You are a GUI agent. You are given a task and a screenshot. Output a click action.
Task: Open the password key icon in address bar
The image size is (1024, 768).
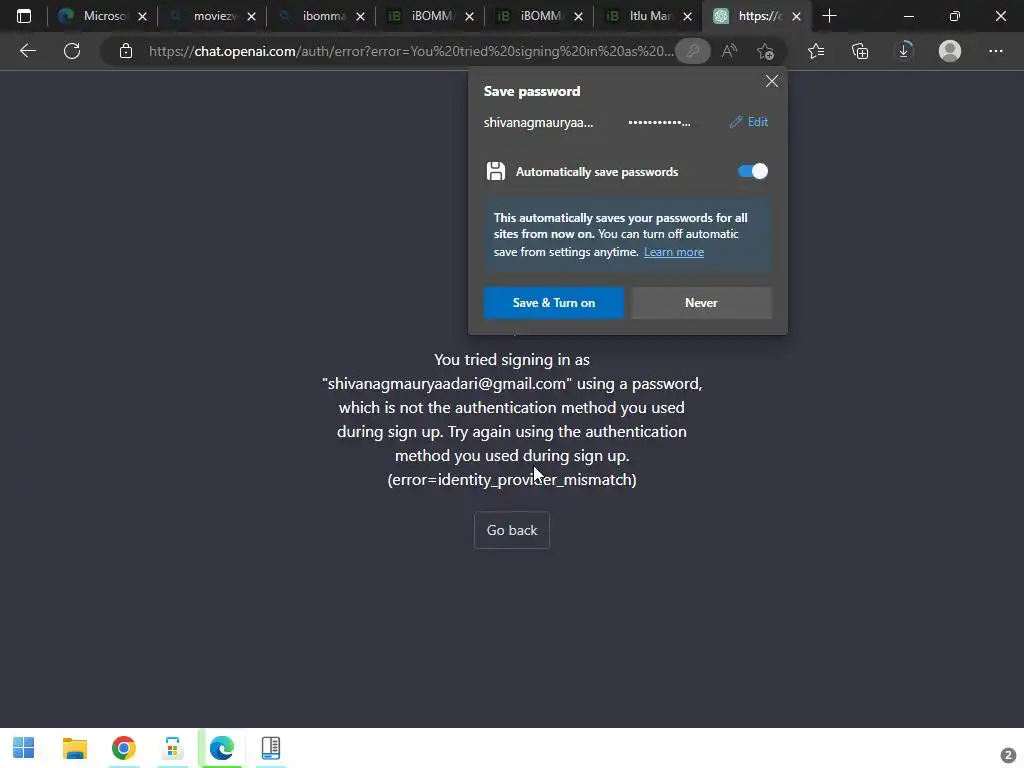tap(693, 51)
